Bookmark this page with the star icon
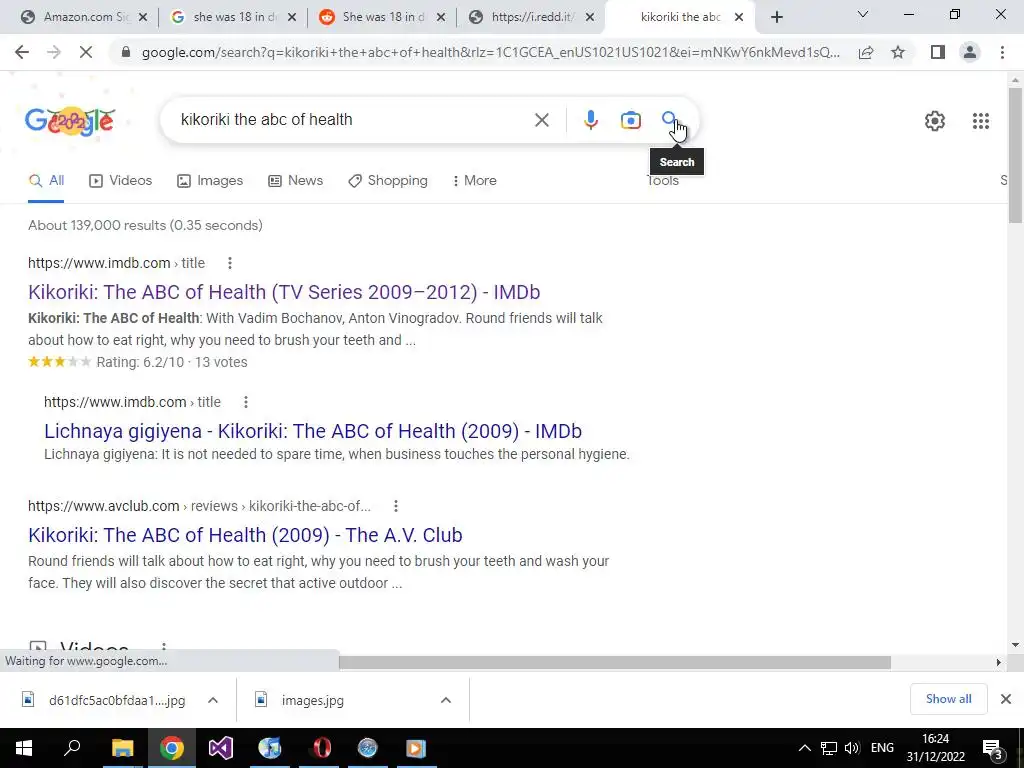 [x=898, y=52]
